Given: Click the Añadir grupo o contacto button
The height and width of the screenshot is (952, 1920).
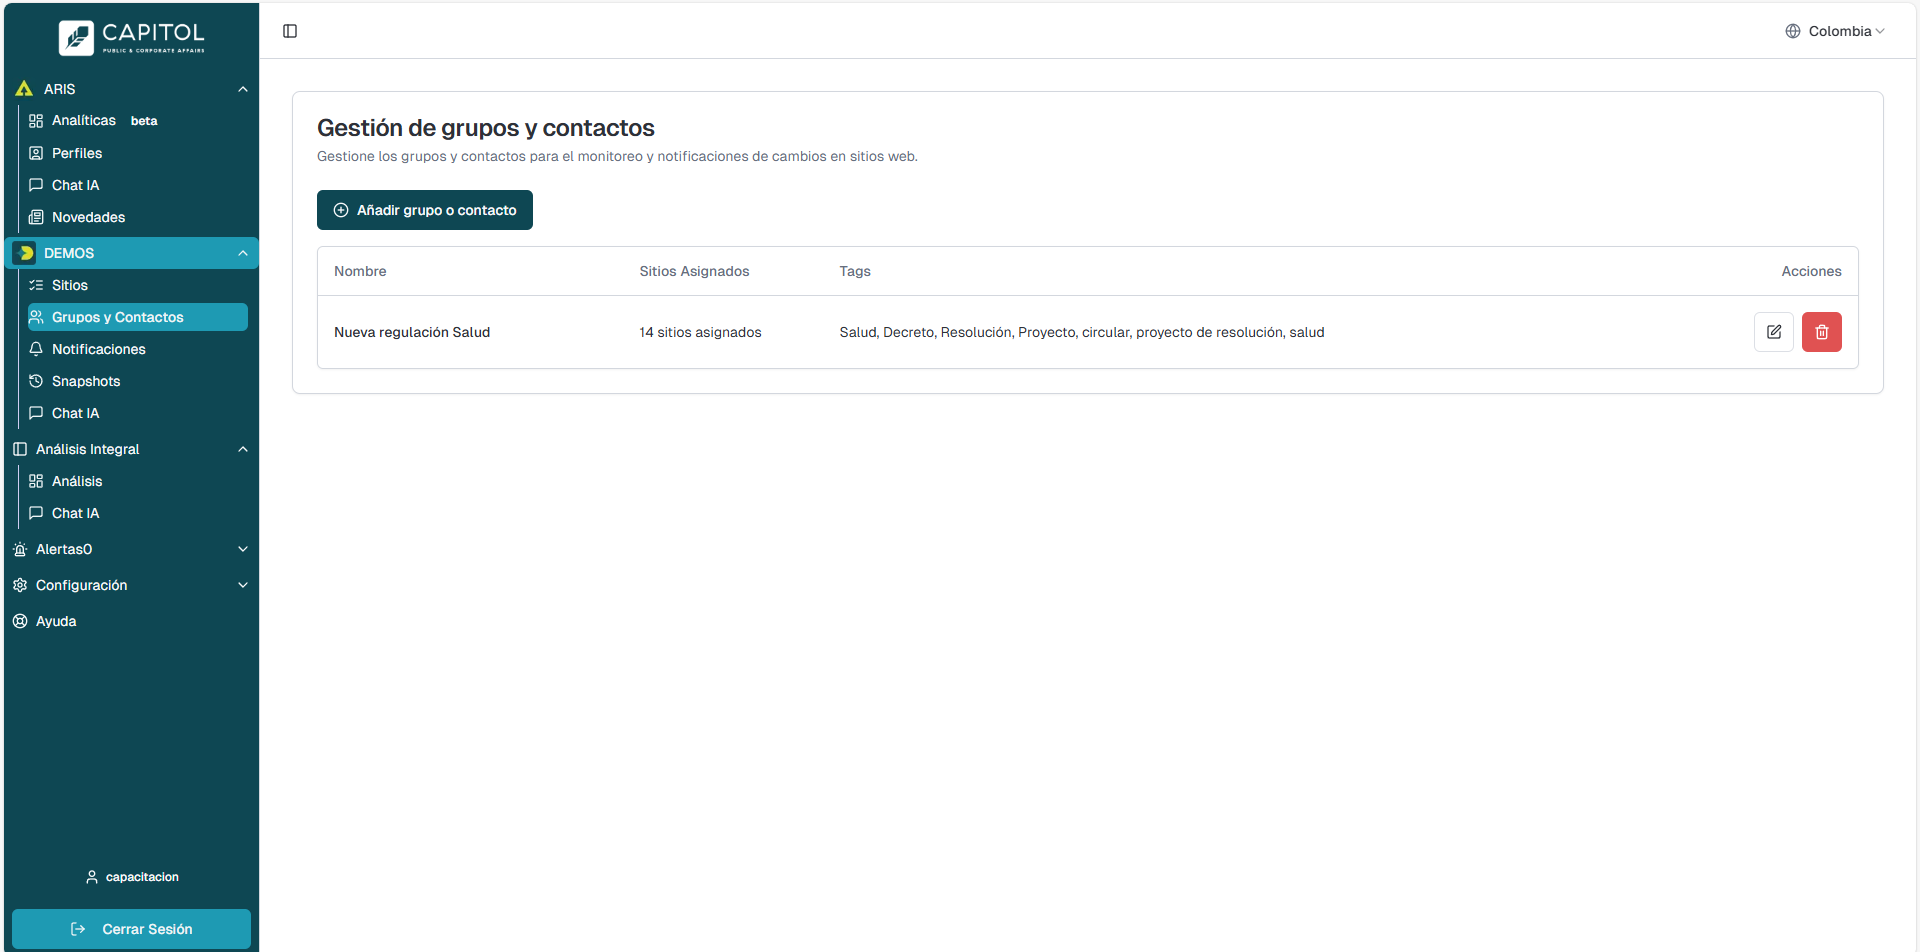Looking at the screenshot, I should tap(424, 210).
